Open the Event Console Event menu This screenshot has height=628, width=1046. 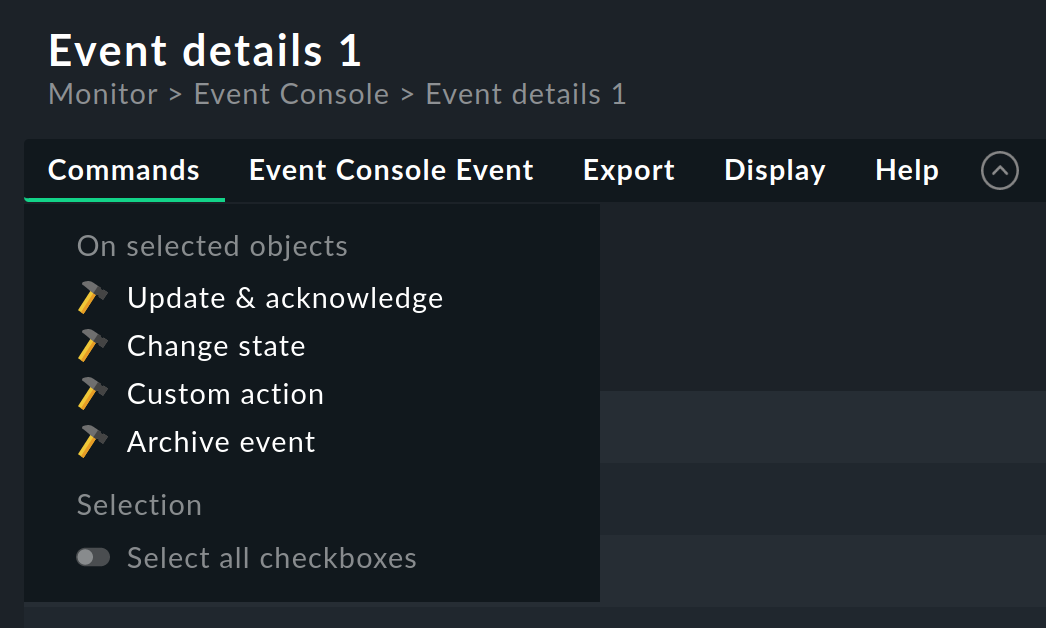391,171
